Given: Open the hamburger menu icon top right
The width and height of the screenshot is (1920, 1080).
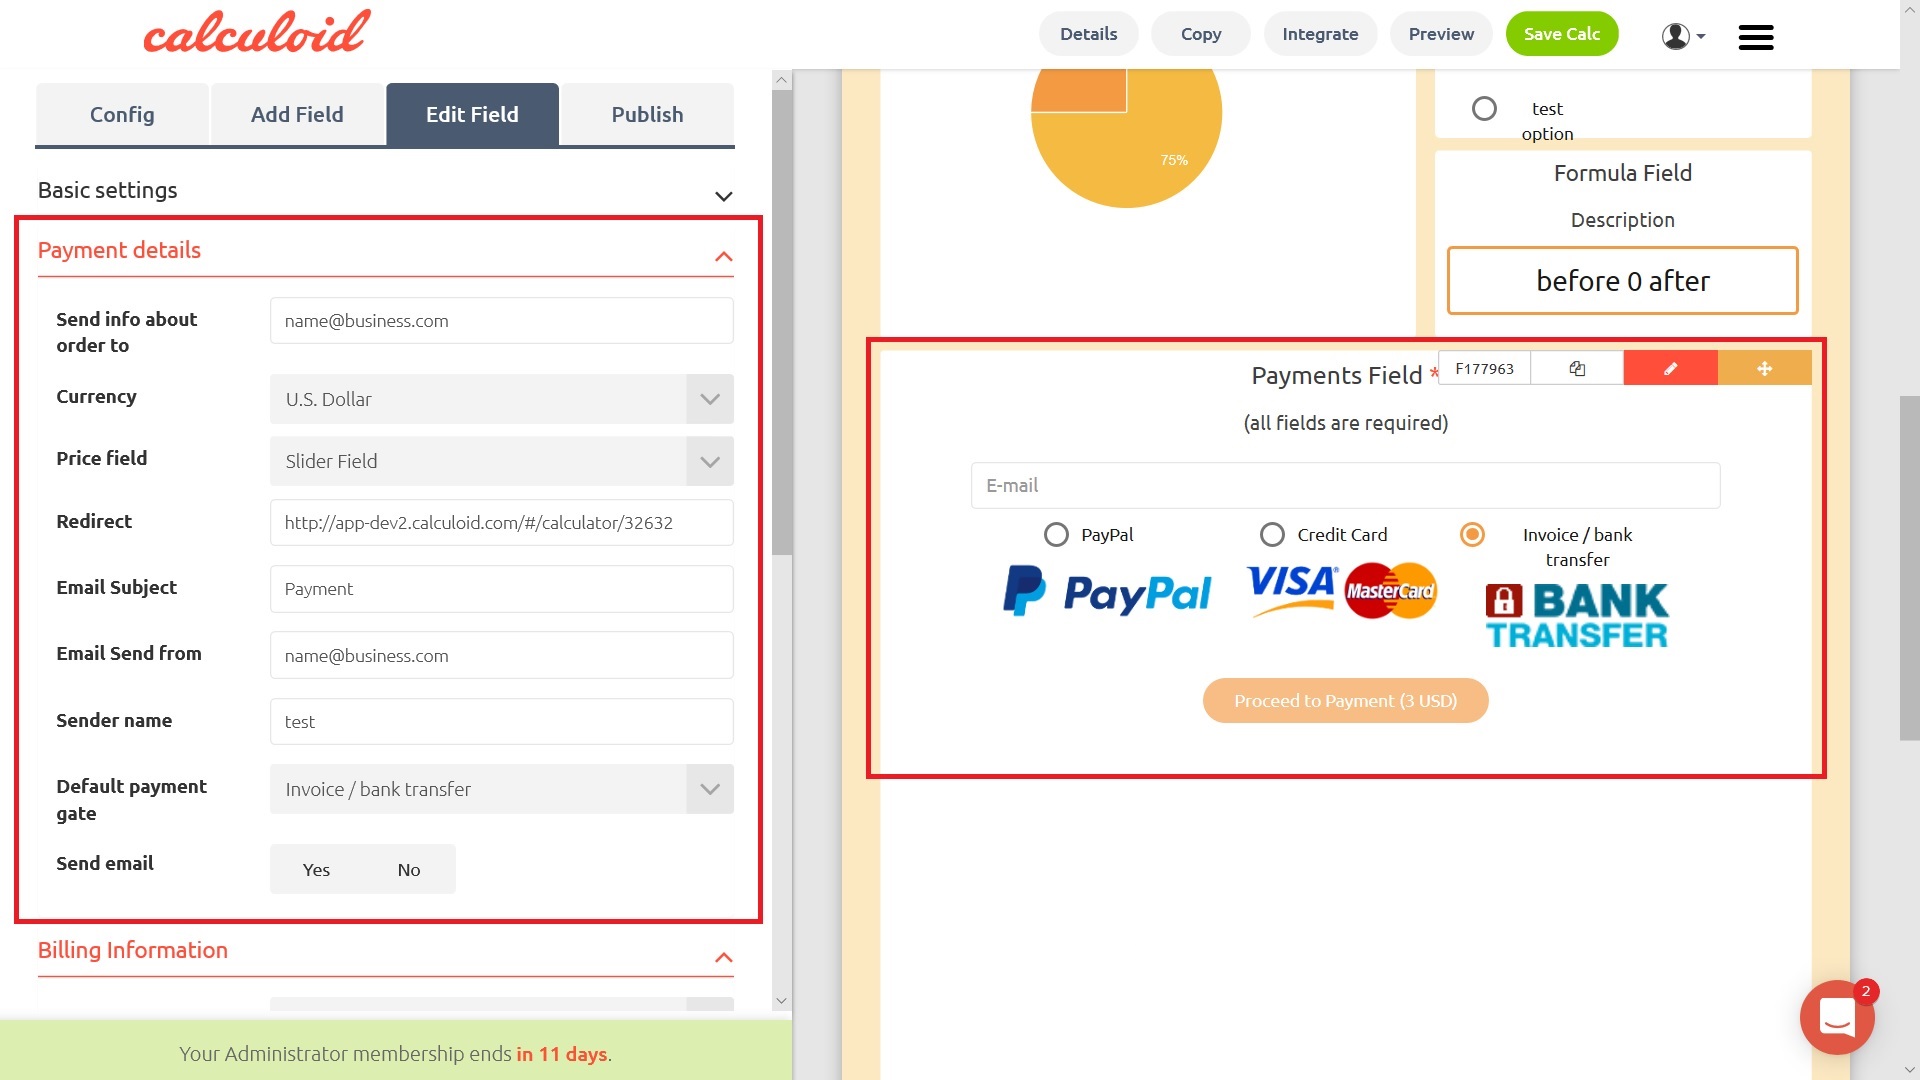Looking at the screenshot, I should pos(1755,34).
